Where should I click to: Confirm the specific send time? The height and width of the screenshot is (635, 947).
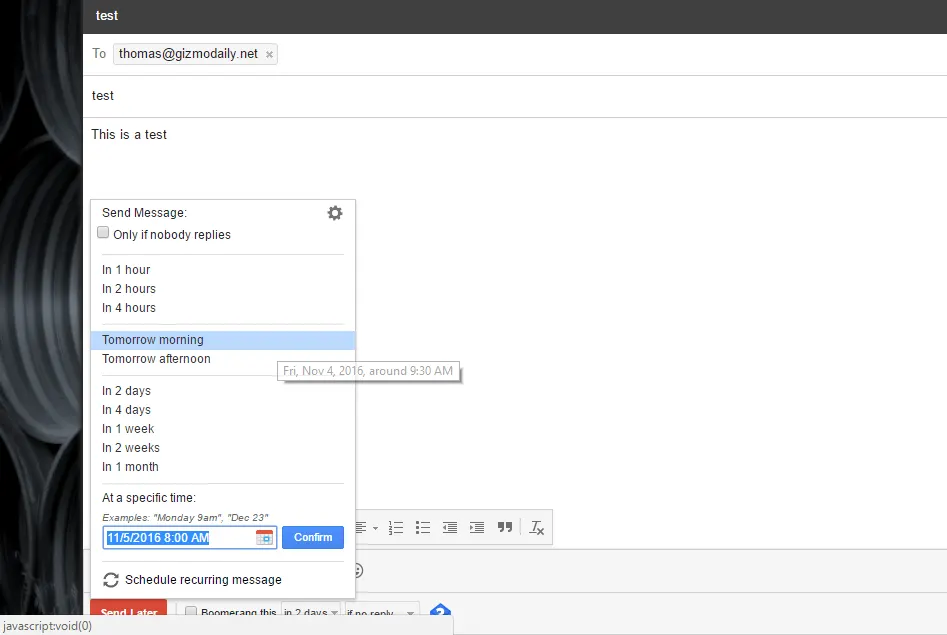pos(313,537)
